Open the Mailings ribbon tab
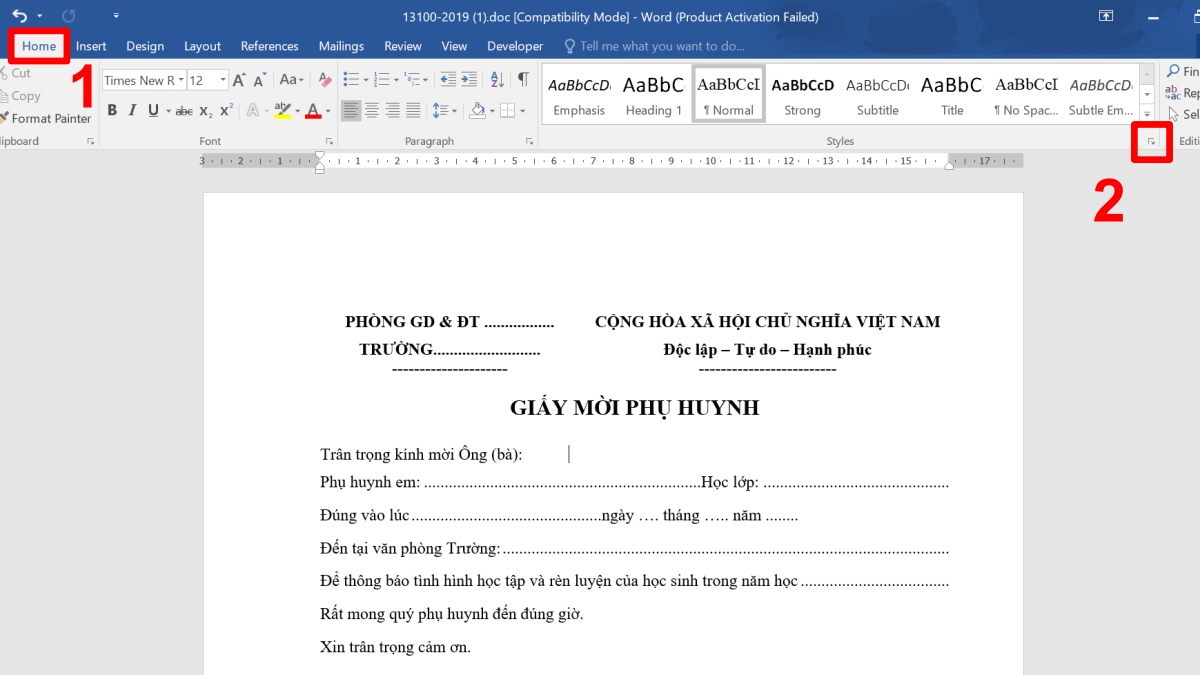 [341, 46]
